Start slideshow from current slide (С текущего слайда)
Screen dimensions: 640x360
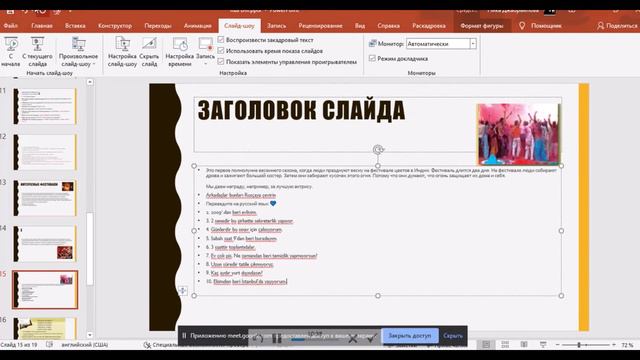(x=37, y=52)
